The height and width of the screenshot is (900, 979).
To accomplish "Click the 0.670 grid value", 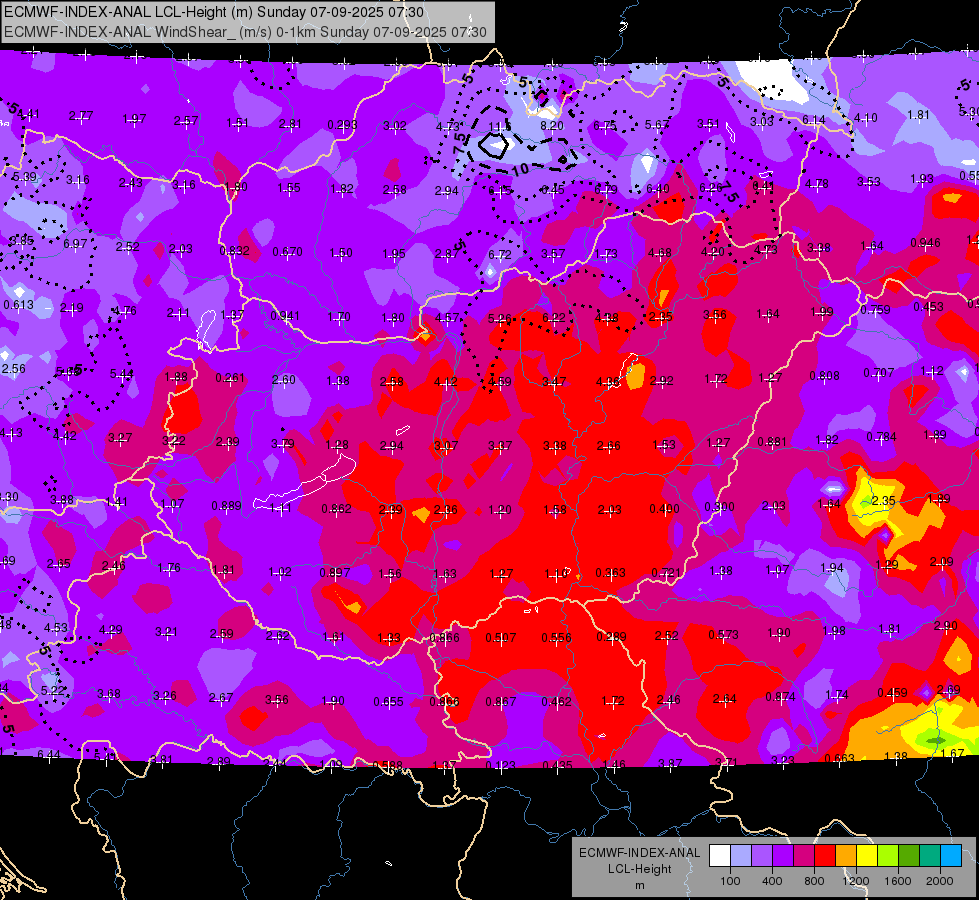I will tap(287, 252).
